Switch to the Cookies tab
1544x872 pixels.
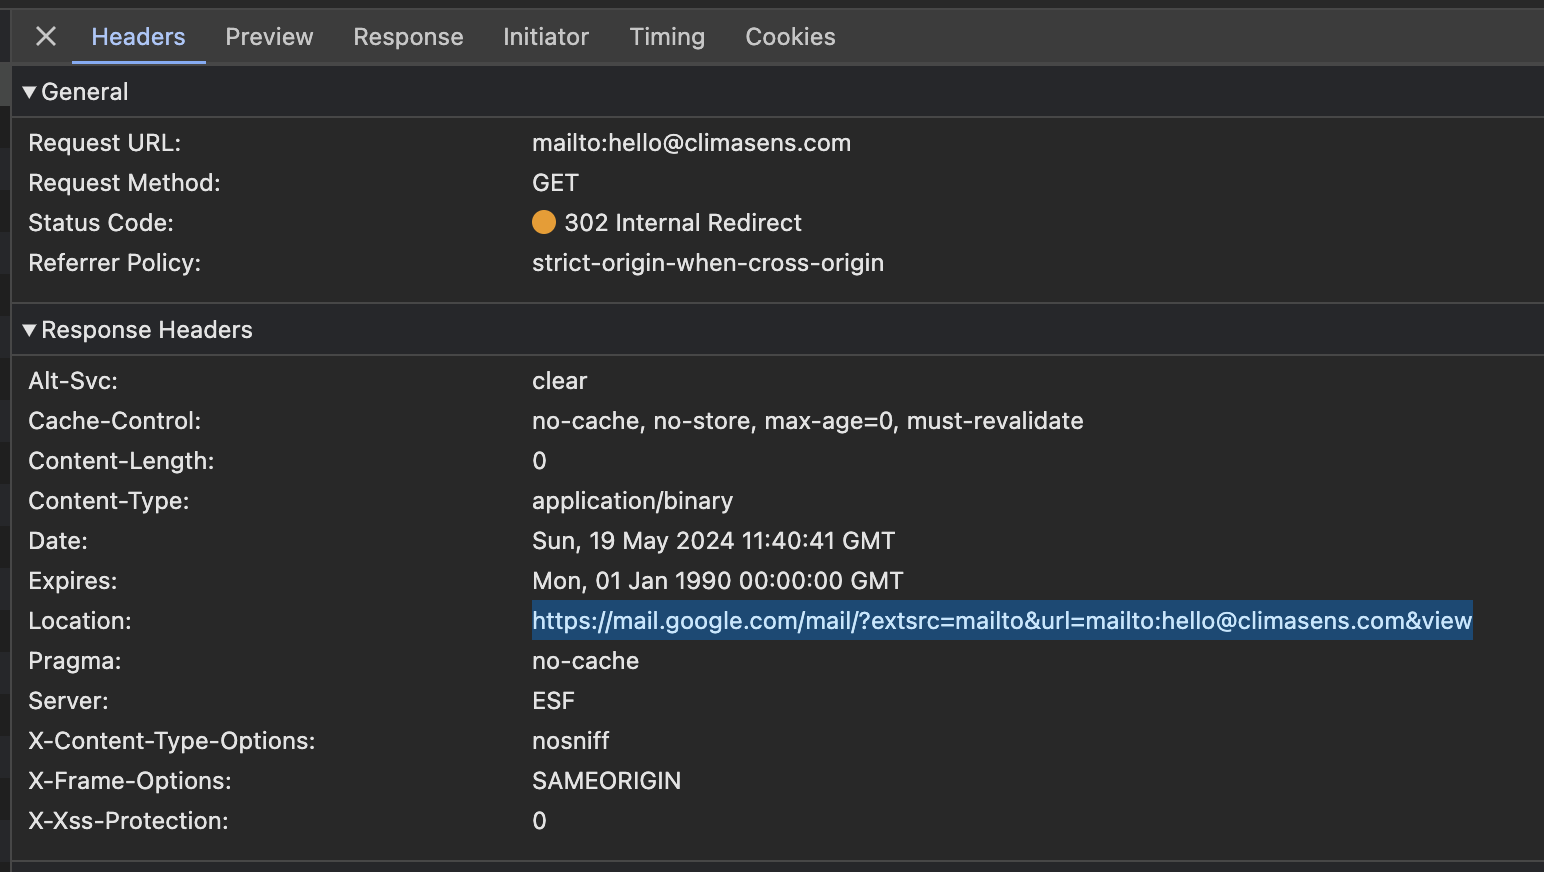click(790, 37)
